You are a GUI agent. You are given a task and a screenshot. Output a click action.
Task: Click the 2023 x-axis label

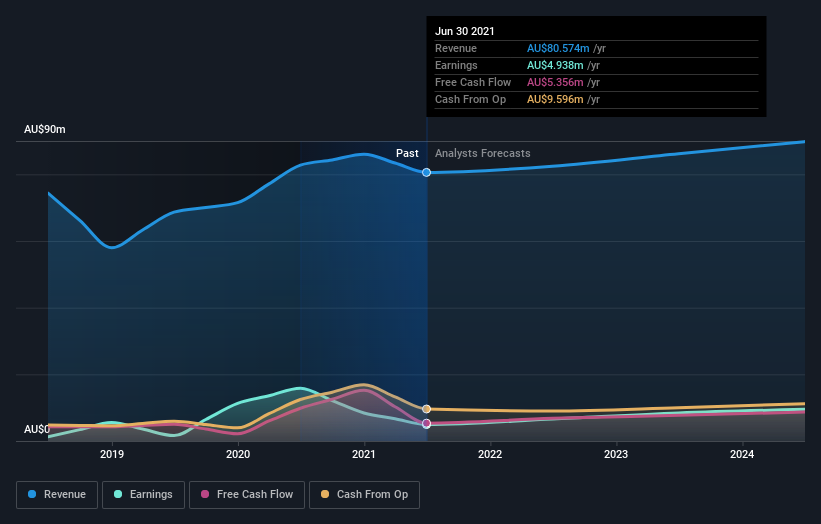point(616,454)
